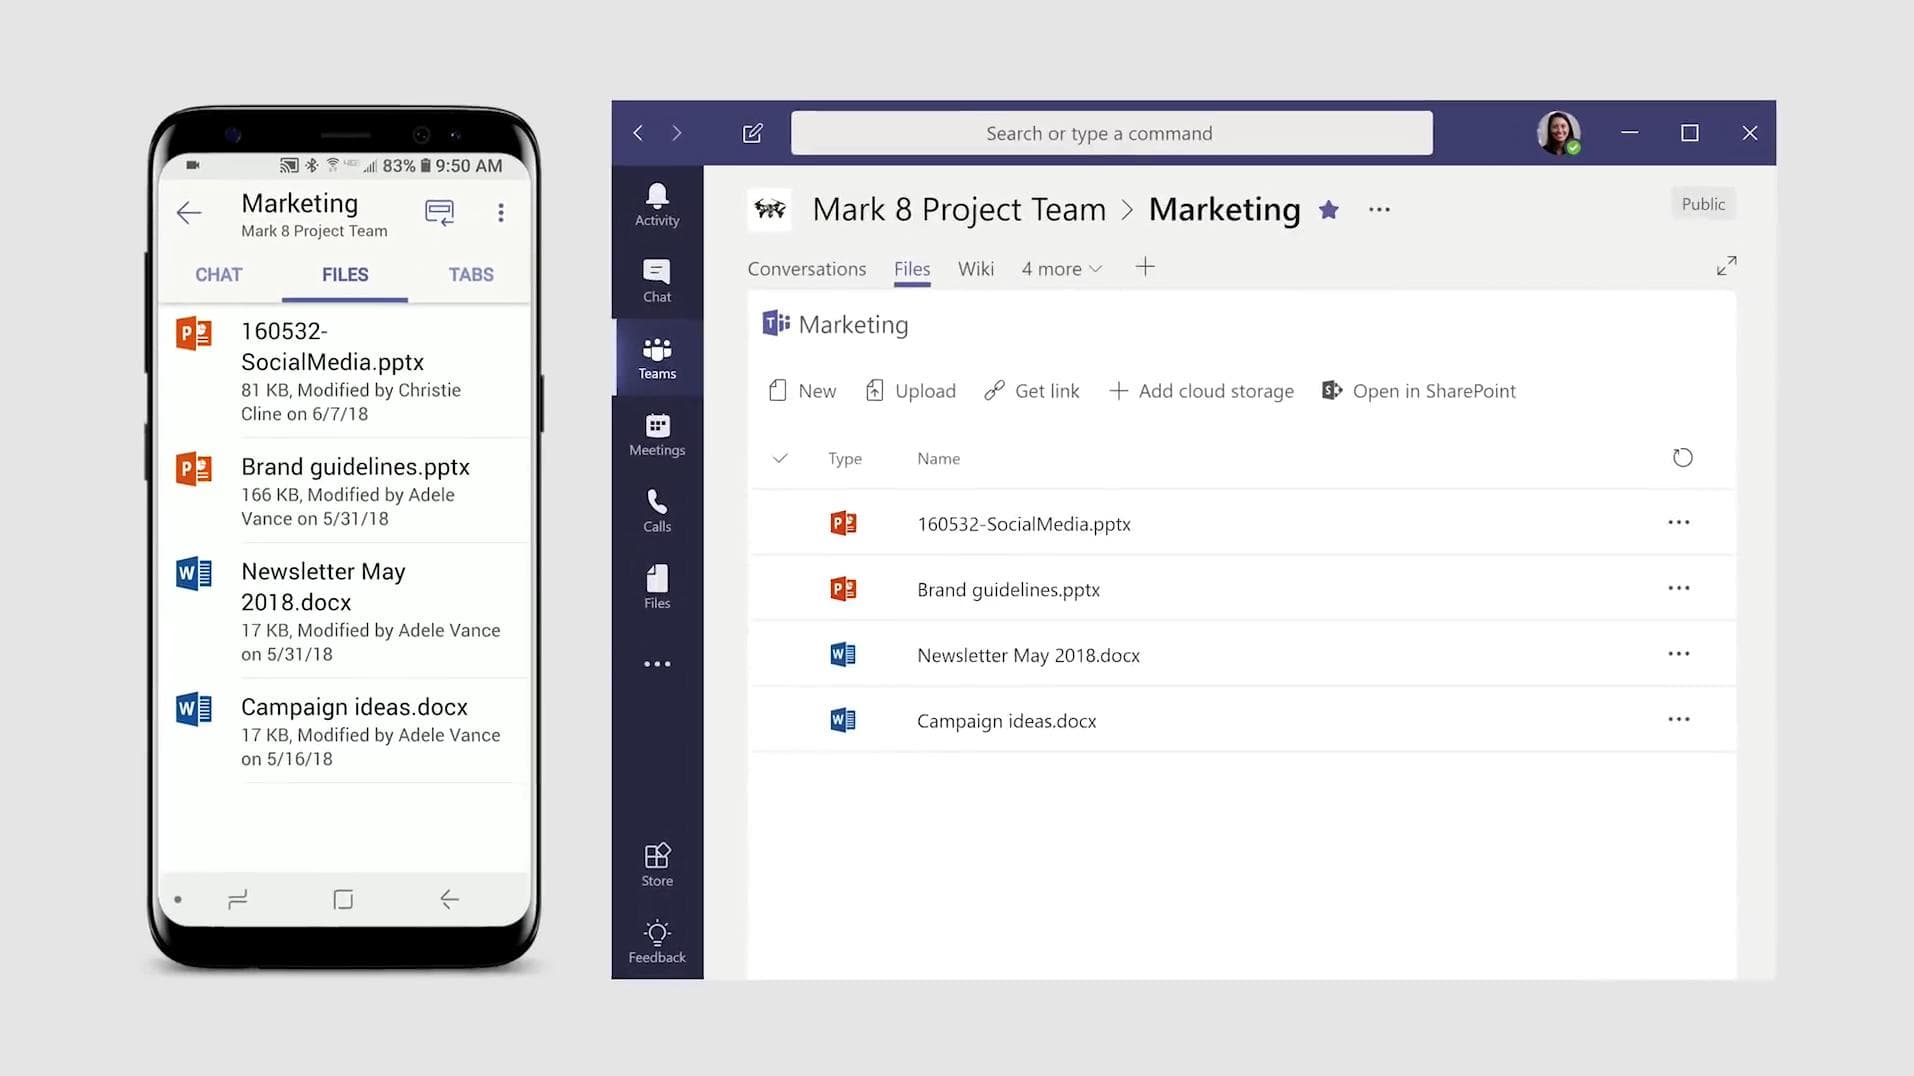This screenshot has width=1914, height=1076.
Task: Open the Meetings calendar icon
Action: [x=657, y=434]
